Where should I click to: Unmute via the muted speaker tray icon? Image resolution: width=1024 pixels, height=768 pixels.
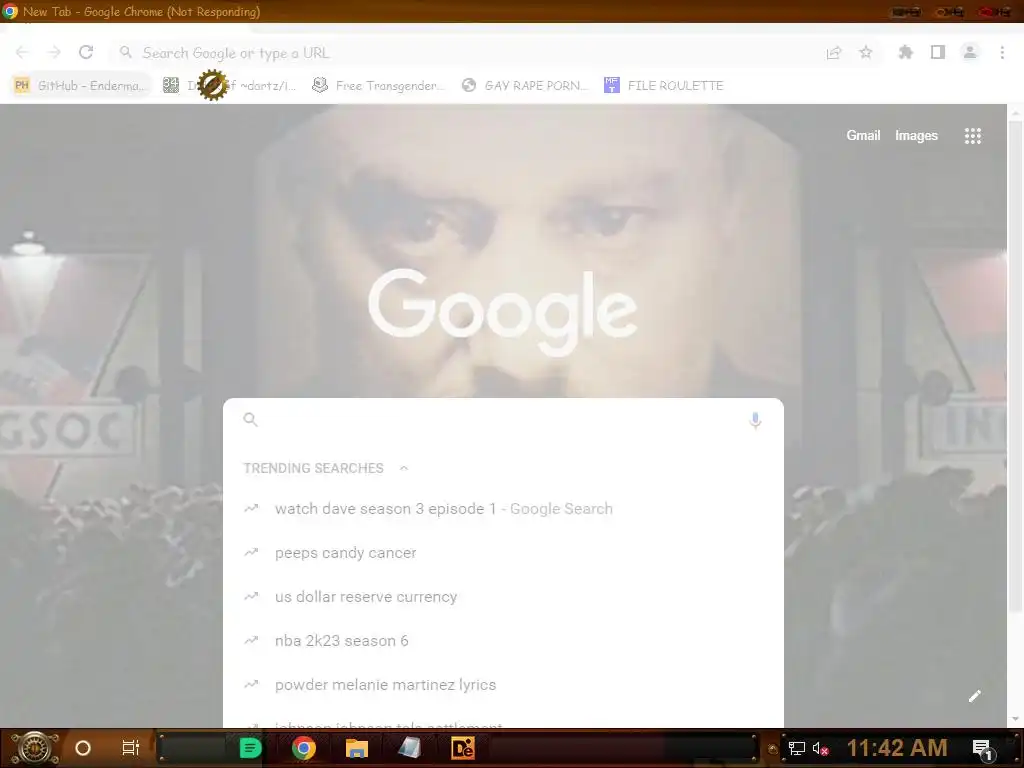click(820, 748)
